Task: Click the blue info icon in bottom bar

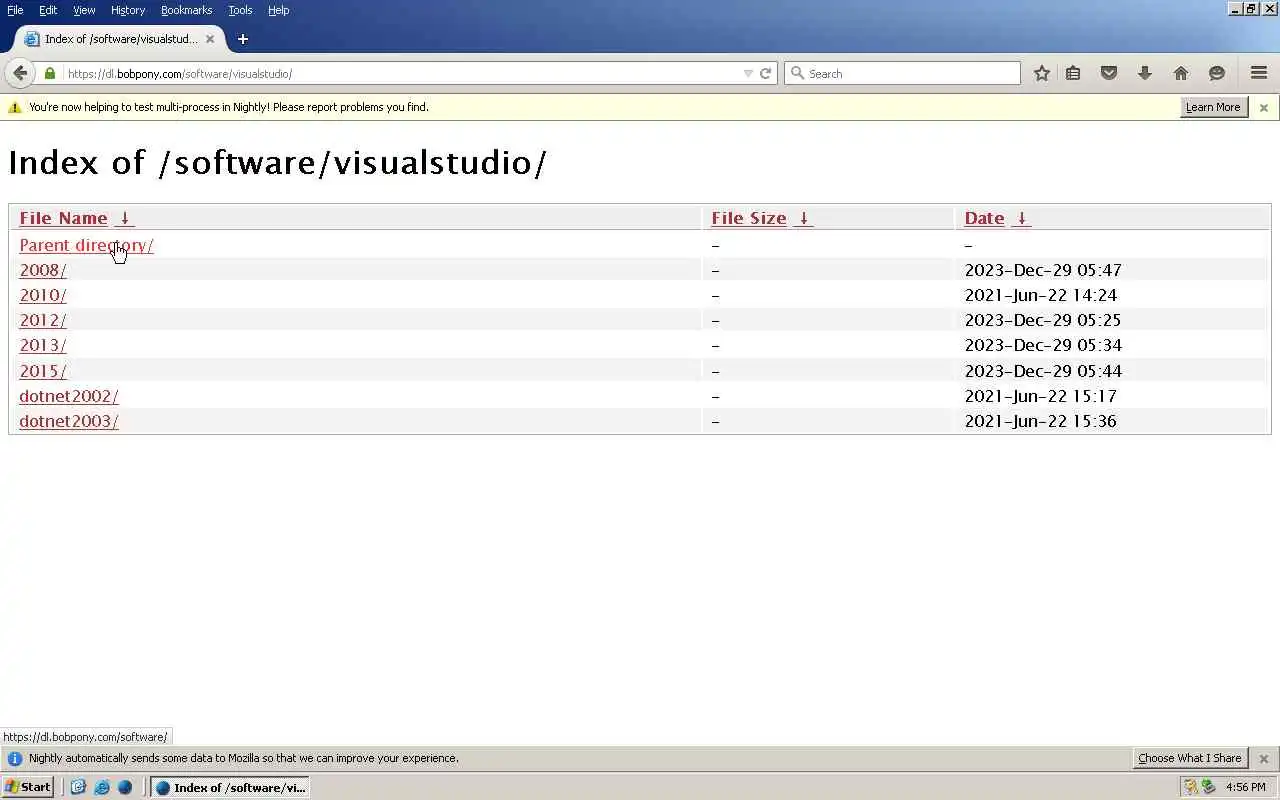Action: point(14,758)
